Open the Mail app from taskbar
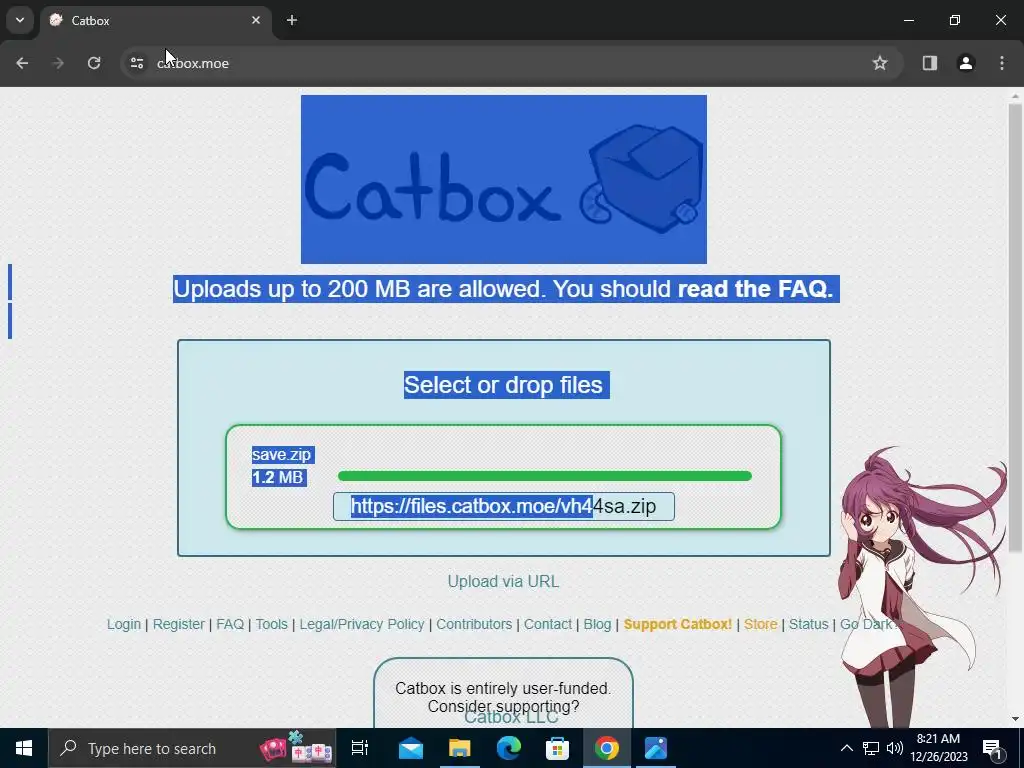The height and width of the screenshot is (768, 1024). [x=411, y=748]
